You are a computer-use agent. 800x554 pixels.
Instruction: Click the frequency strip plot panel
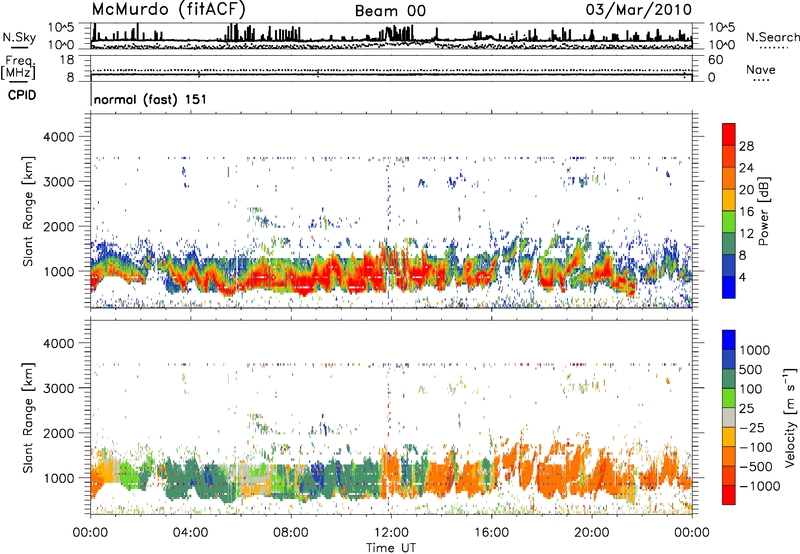(391, 68)
